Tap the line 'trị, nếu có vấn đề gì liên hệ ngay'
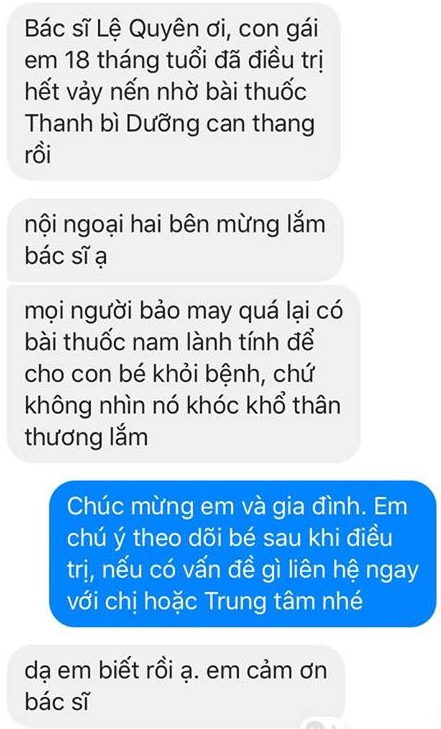This screenshot has width=441, height=729. click(x=243, y=570)
